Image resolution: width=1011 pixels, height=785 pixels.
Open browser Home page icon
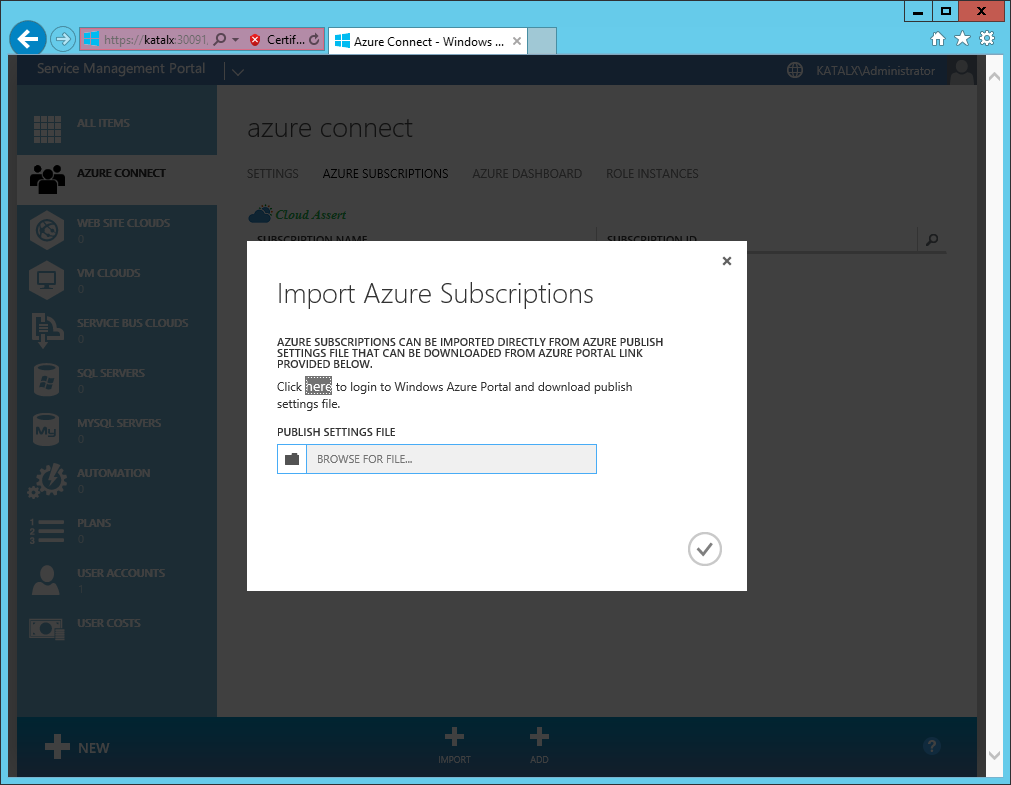coord(937,39)
